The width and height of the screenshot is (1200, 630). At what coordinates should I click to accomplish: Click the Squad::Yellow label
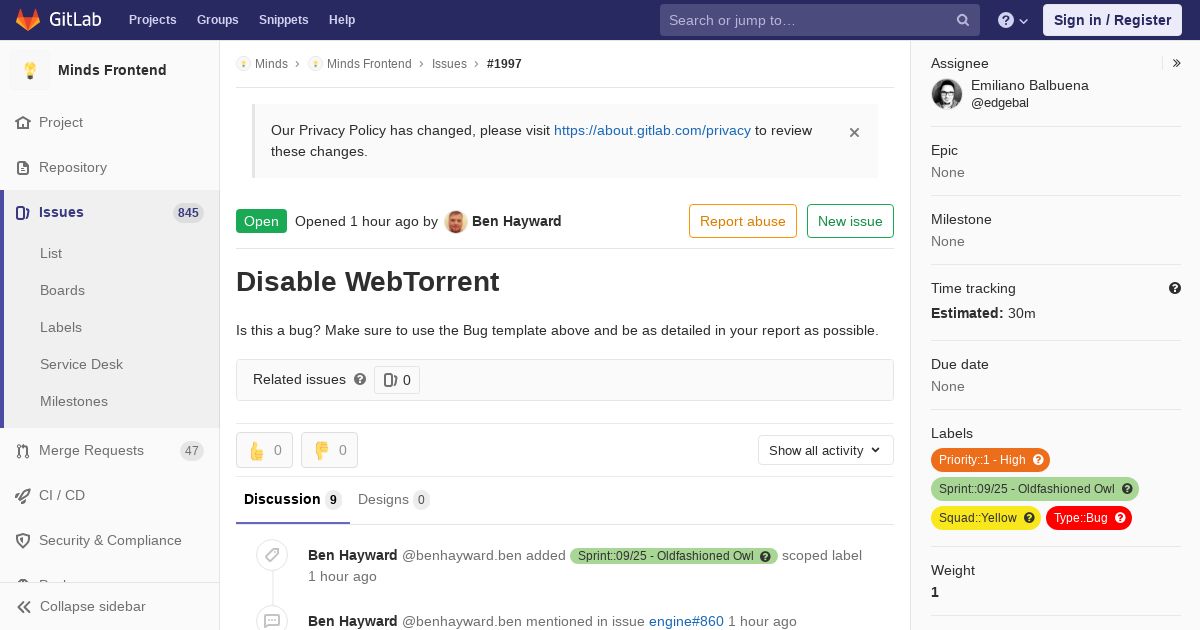[x=977, y=518]
